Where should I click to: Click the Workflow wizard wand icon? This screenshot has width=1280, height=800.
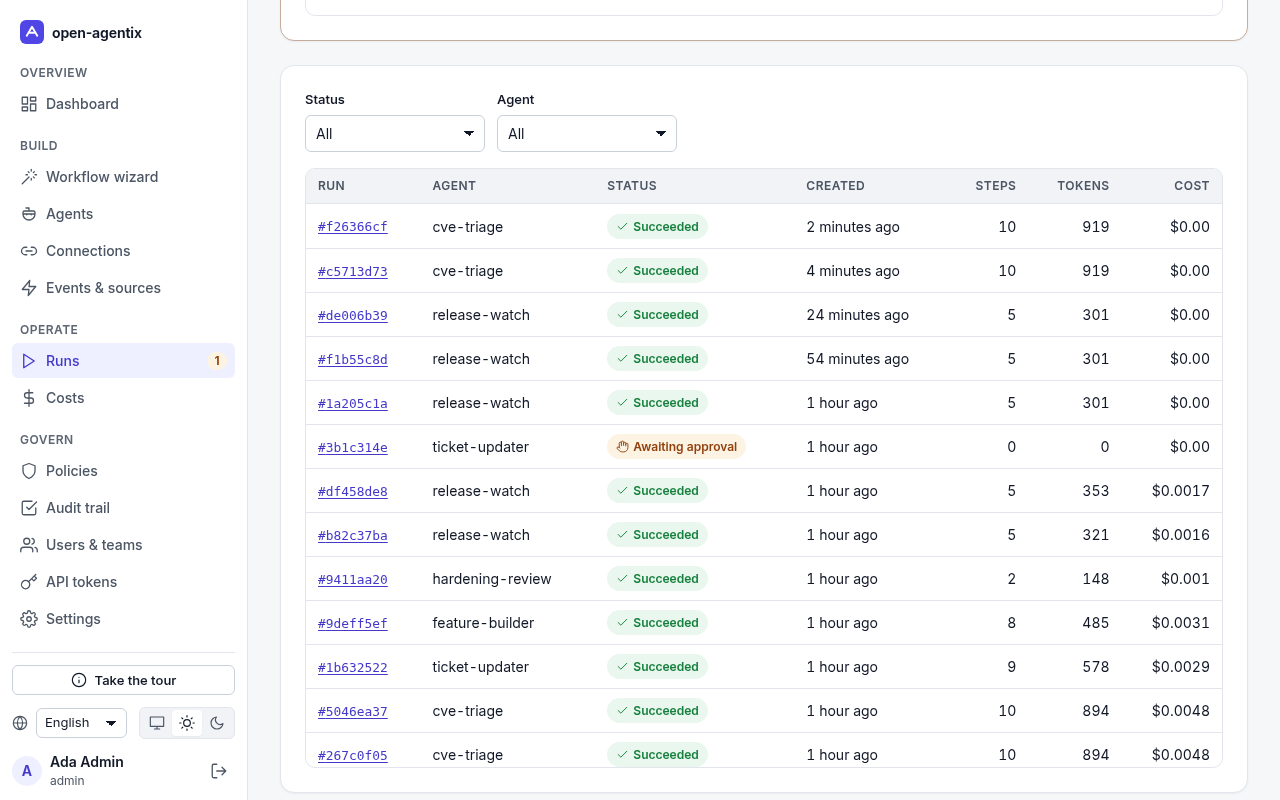29,177
